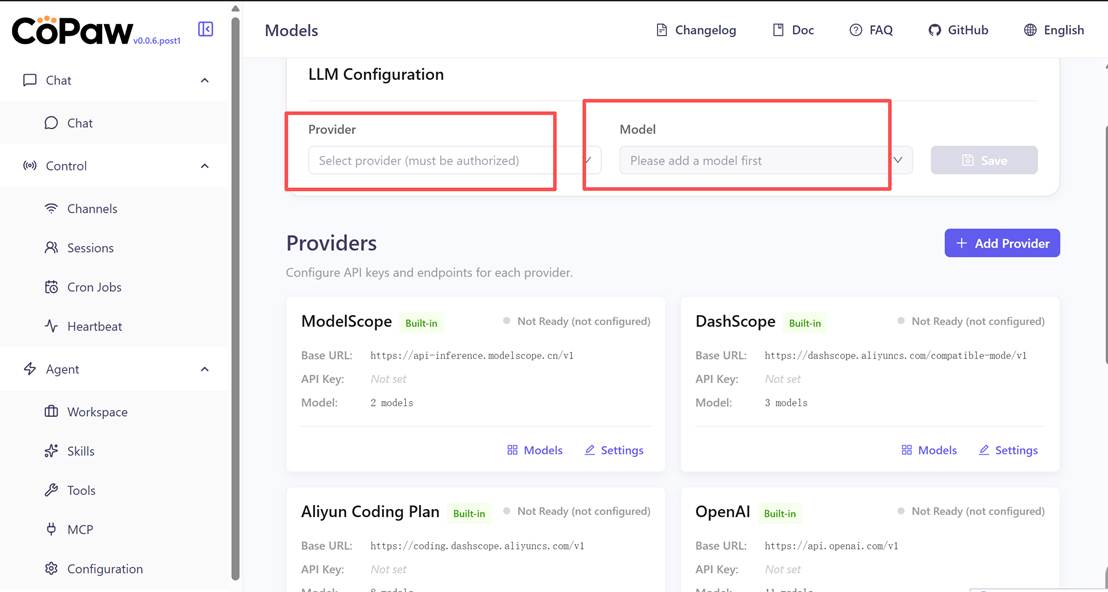Click the ModelScope Models grid icon

pos(512,450)
